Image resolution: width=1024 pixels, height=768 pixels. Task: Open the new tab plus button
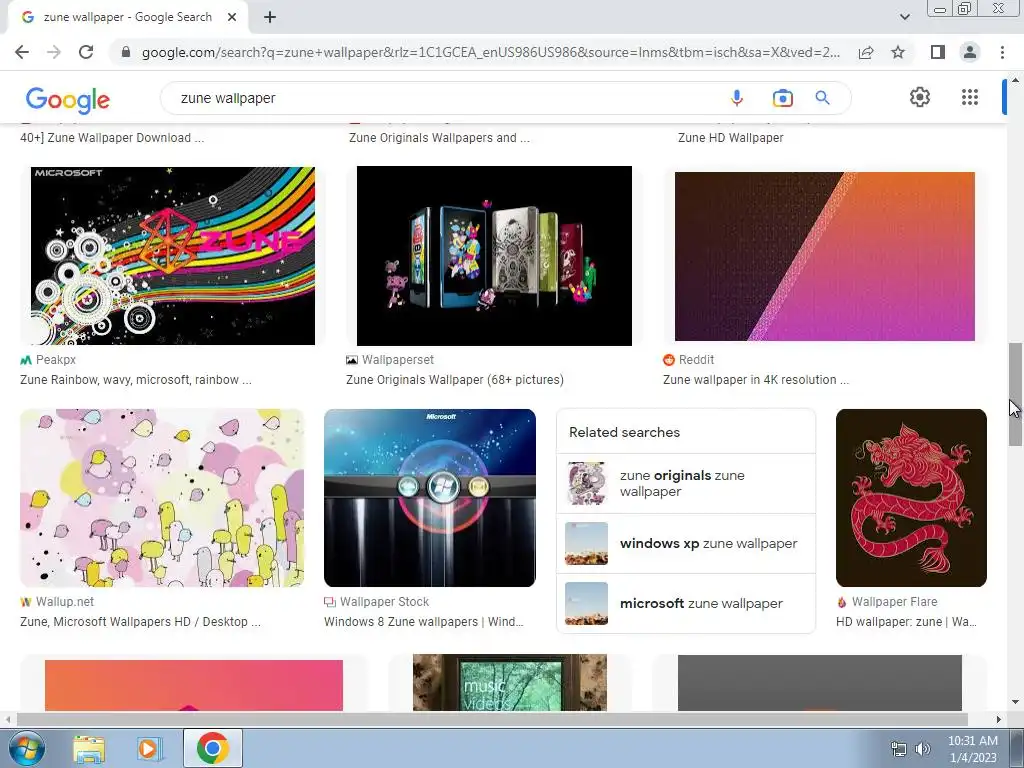(x=270, y=18)
